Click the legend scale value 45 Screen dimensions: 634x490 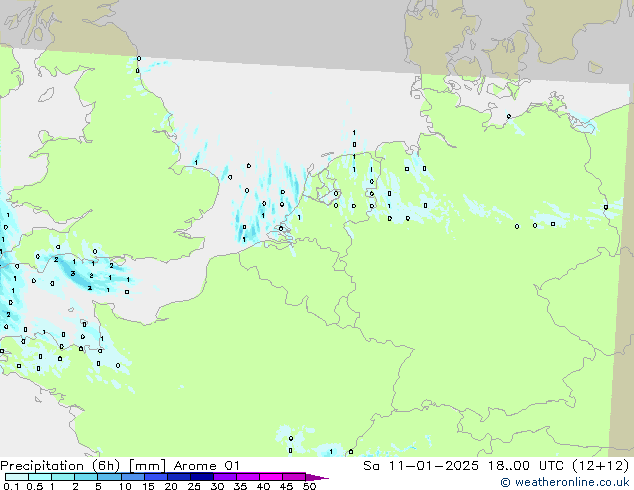coord(286,487)
